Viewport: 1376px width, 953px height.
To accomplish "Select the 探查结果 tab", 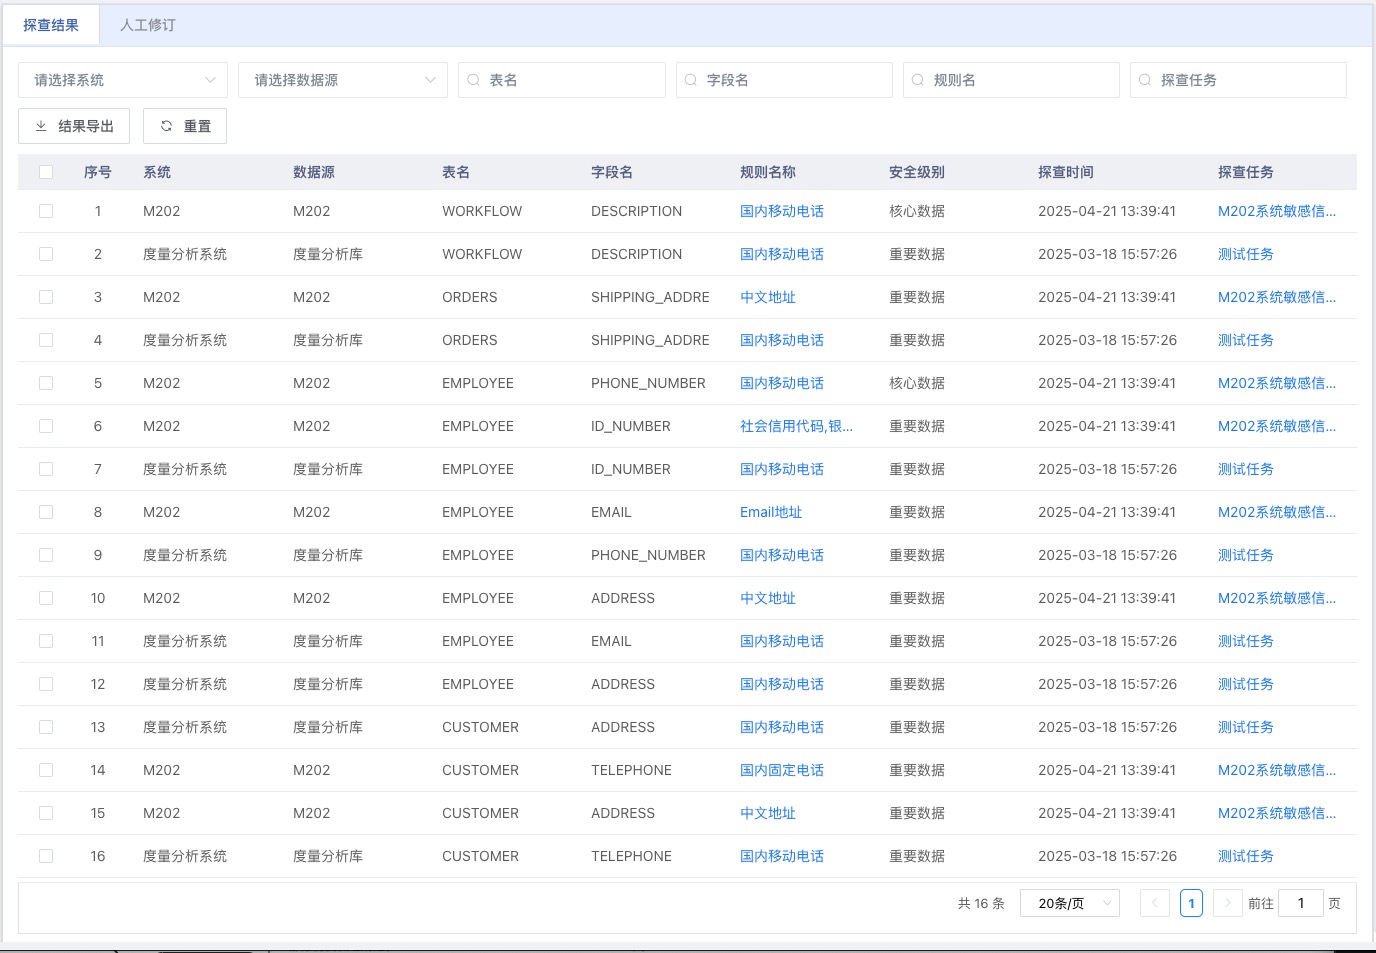I will point(51,25).
